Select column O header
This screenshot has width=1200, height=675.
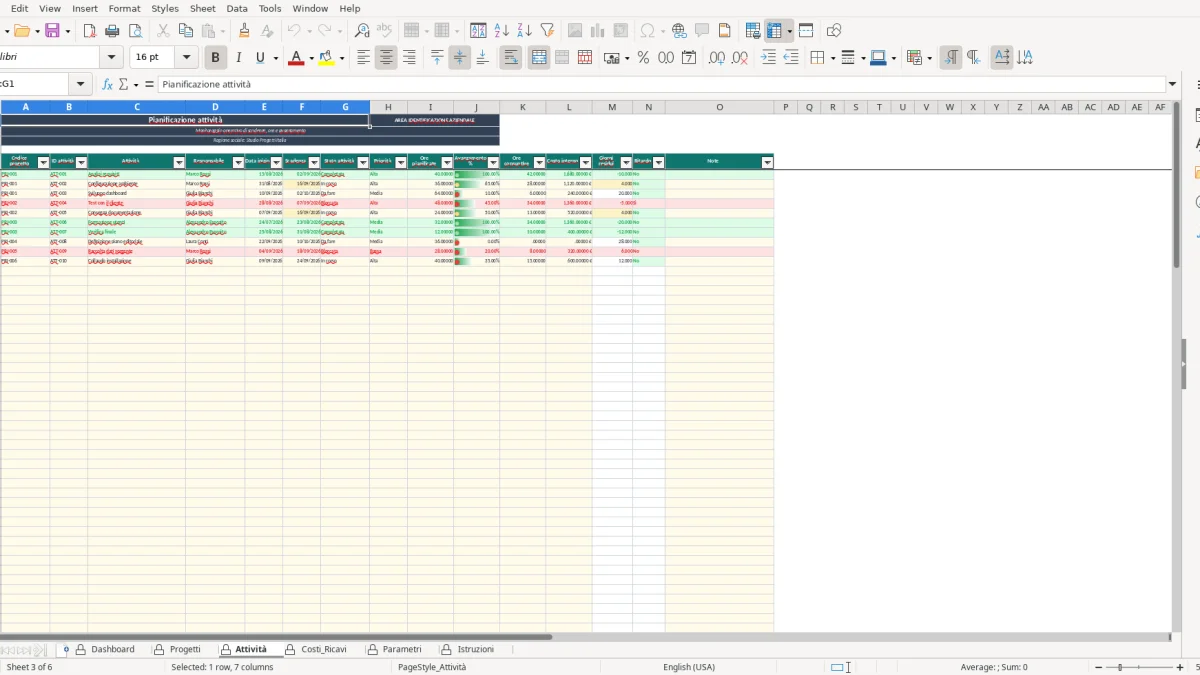pos(719,107)
